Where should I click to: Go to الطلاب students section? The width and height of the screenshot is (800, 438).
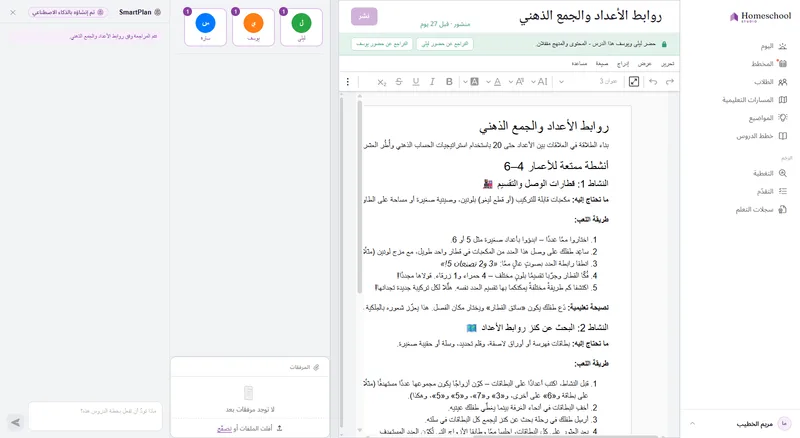click(x=770, y=82)
